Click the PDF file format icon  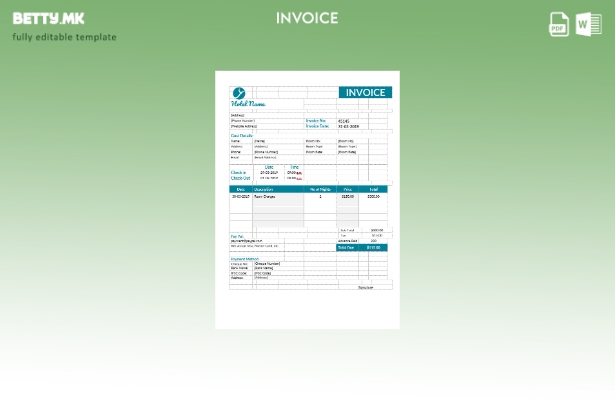(559, 24)
